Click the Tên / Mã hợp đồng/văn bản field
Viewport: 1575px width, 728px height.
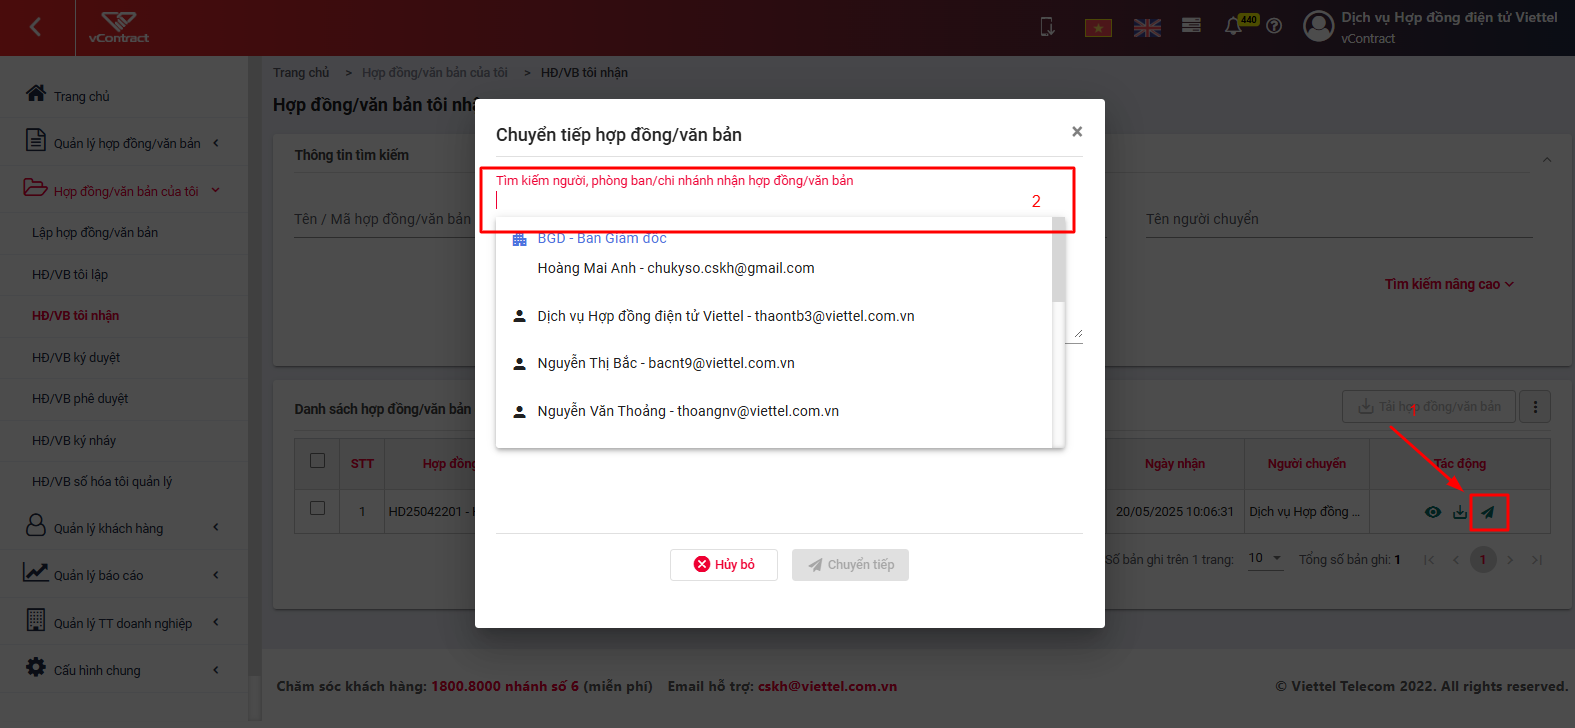pyautogui.click(x=384, y=219)
